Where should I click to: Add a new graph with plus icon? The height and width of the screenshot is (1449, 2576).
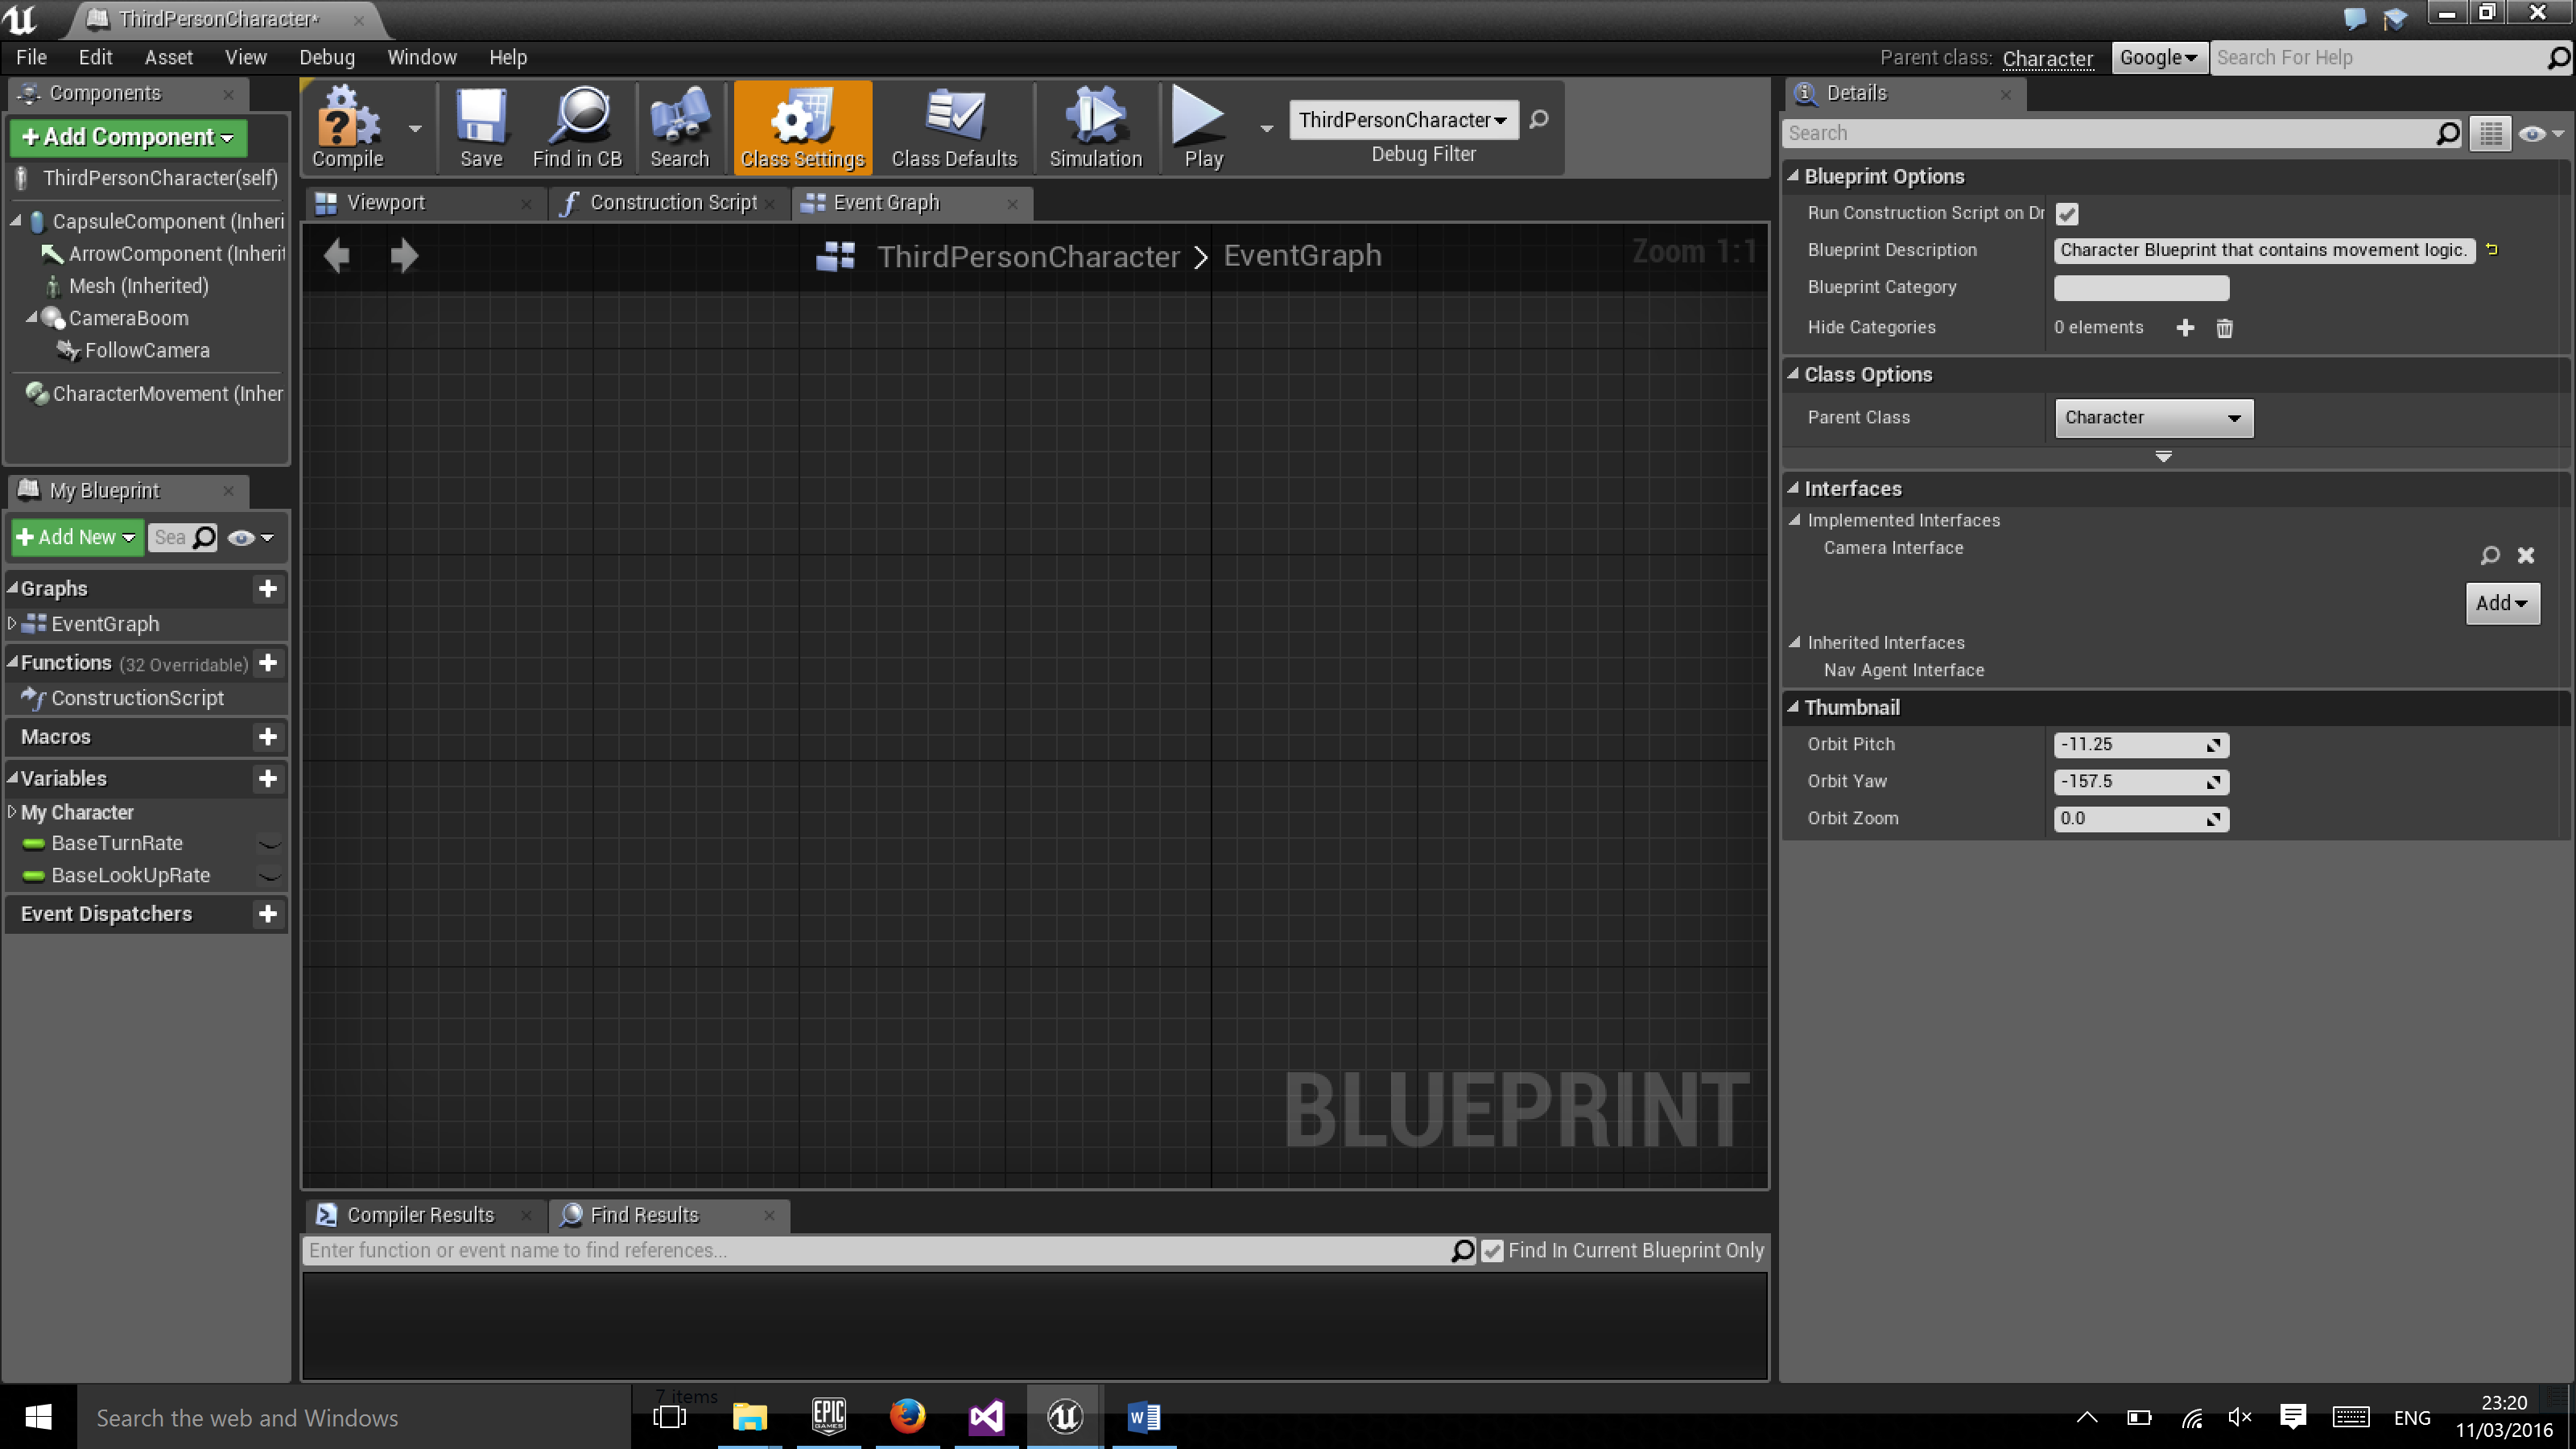268,589
